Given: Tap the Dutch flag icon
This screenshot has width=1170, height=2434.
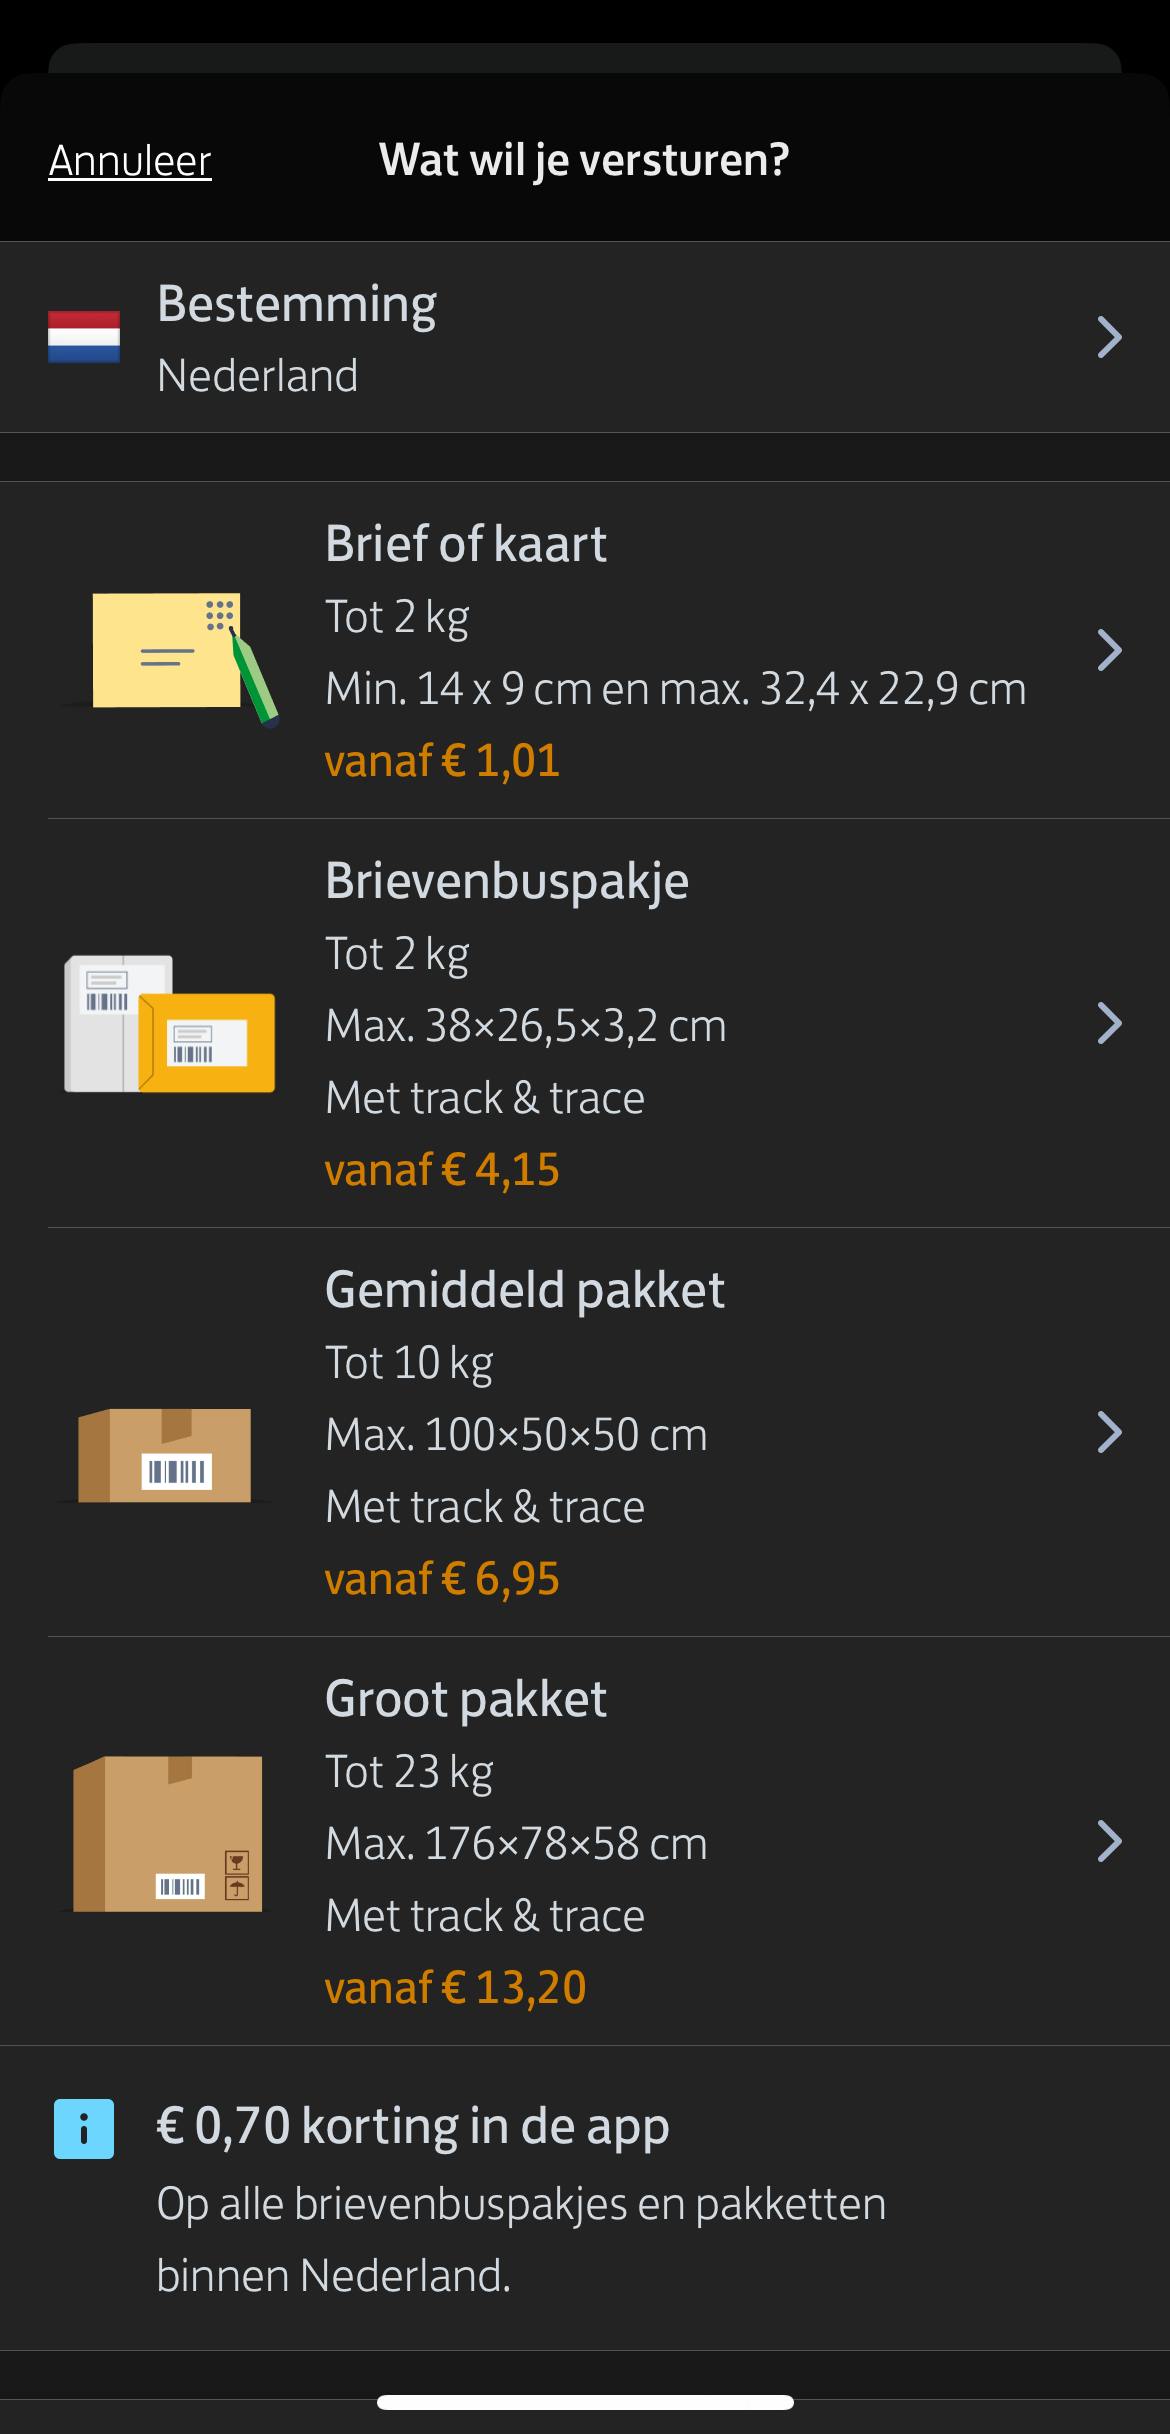Looking at the screenshot, I should pos(84,337).
